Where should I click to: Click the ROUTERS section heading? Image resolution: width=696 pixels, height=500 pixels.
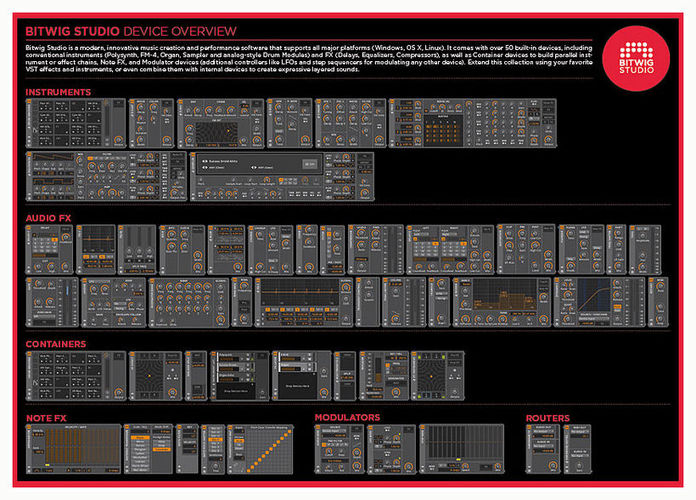point(548,418)
